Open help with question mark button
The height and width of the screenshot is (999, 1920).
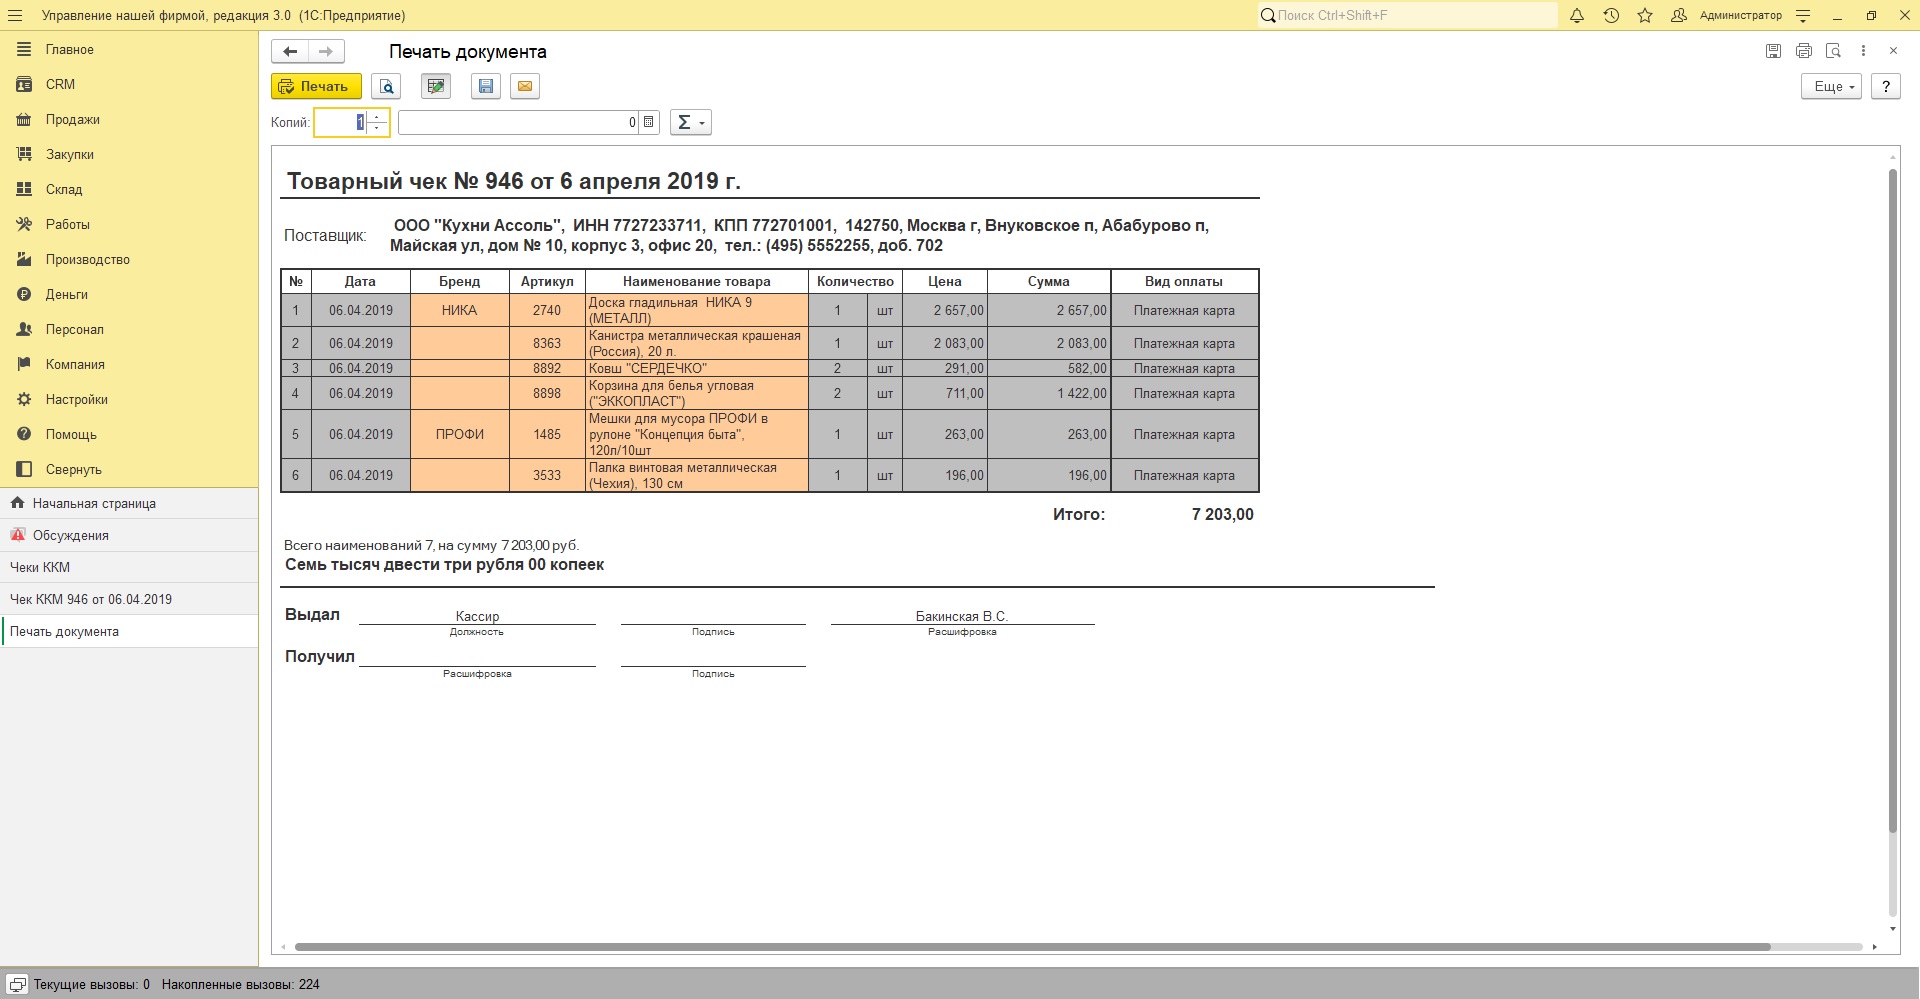click(1886, 86)
